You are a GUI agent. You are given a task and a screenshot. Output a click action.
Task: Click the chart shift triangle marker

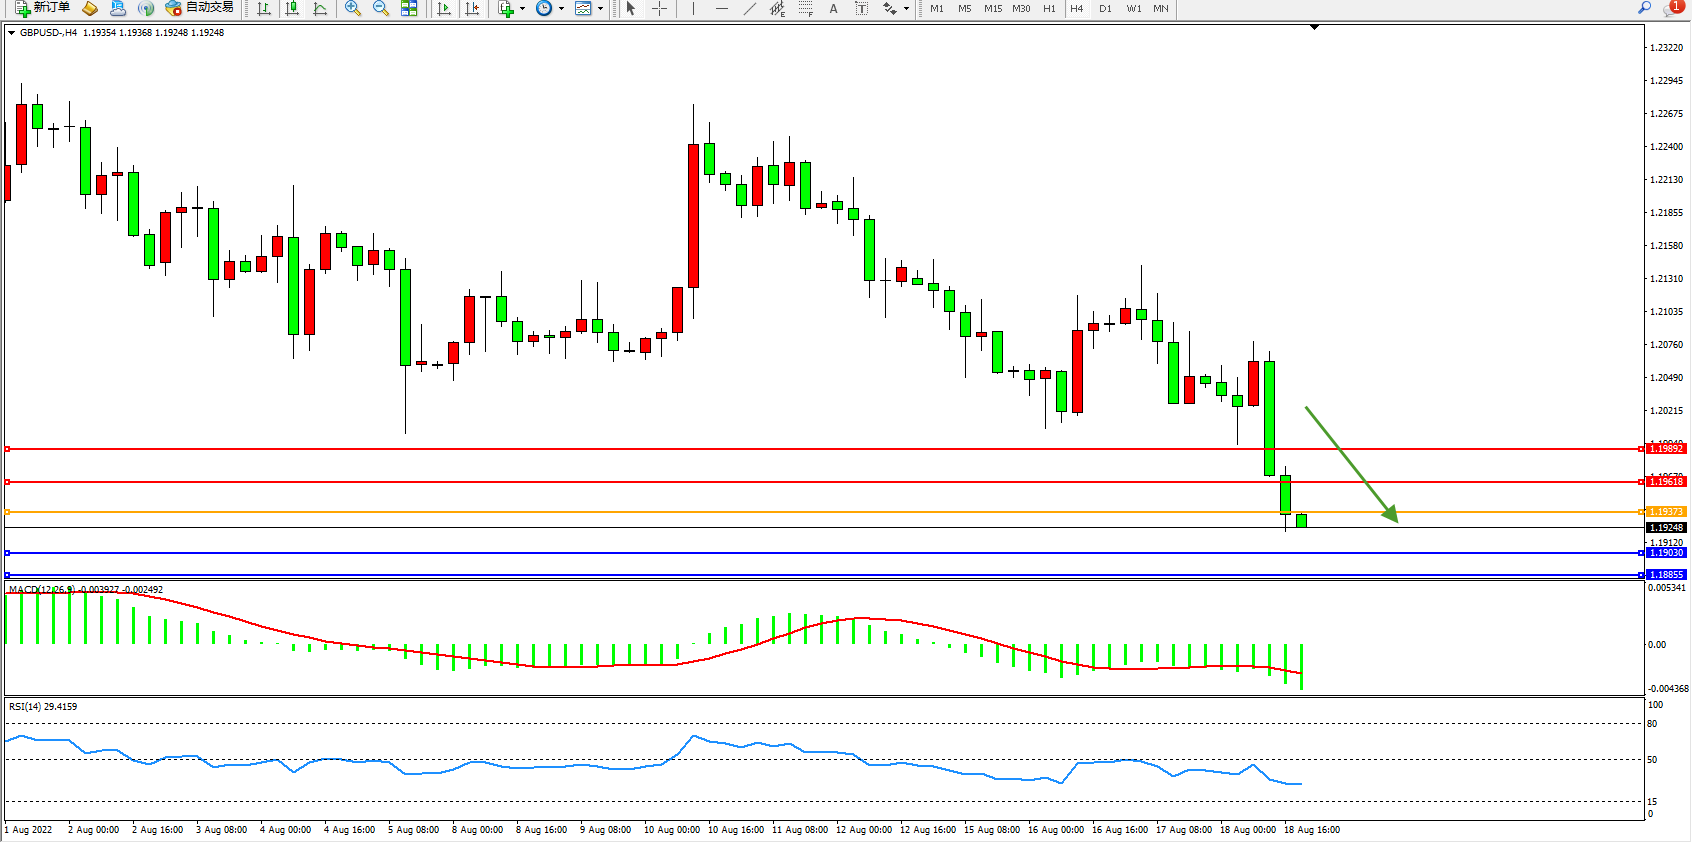point(1314,27)
